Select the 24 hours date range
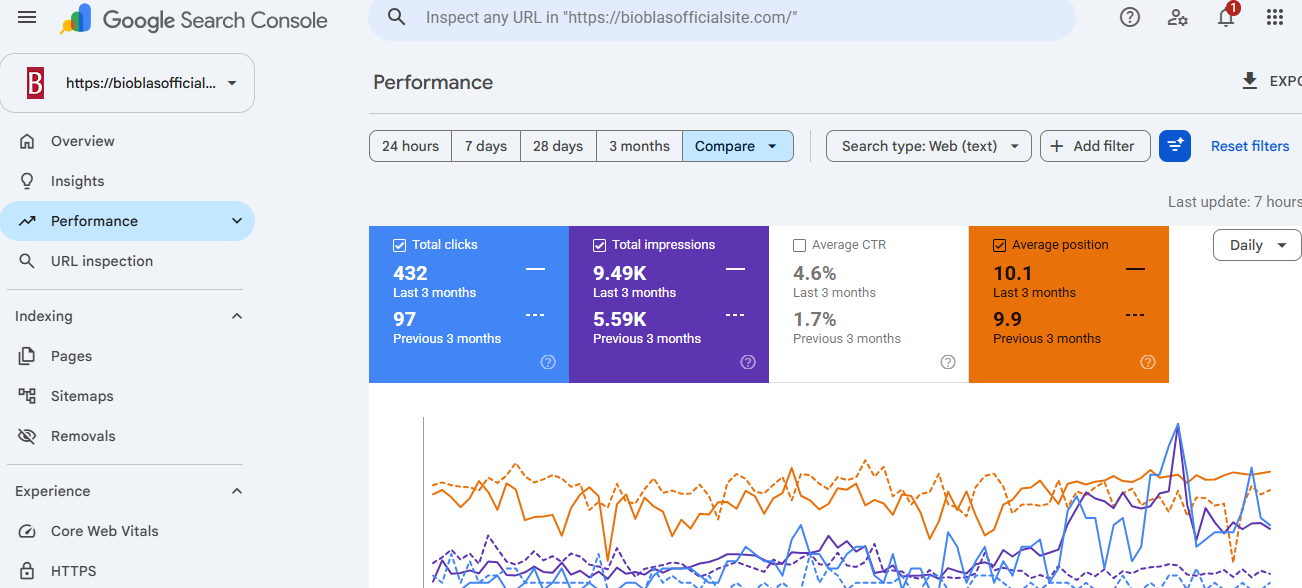The width and height of the screenshot is (1302, 588). [410, 146]
